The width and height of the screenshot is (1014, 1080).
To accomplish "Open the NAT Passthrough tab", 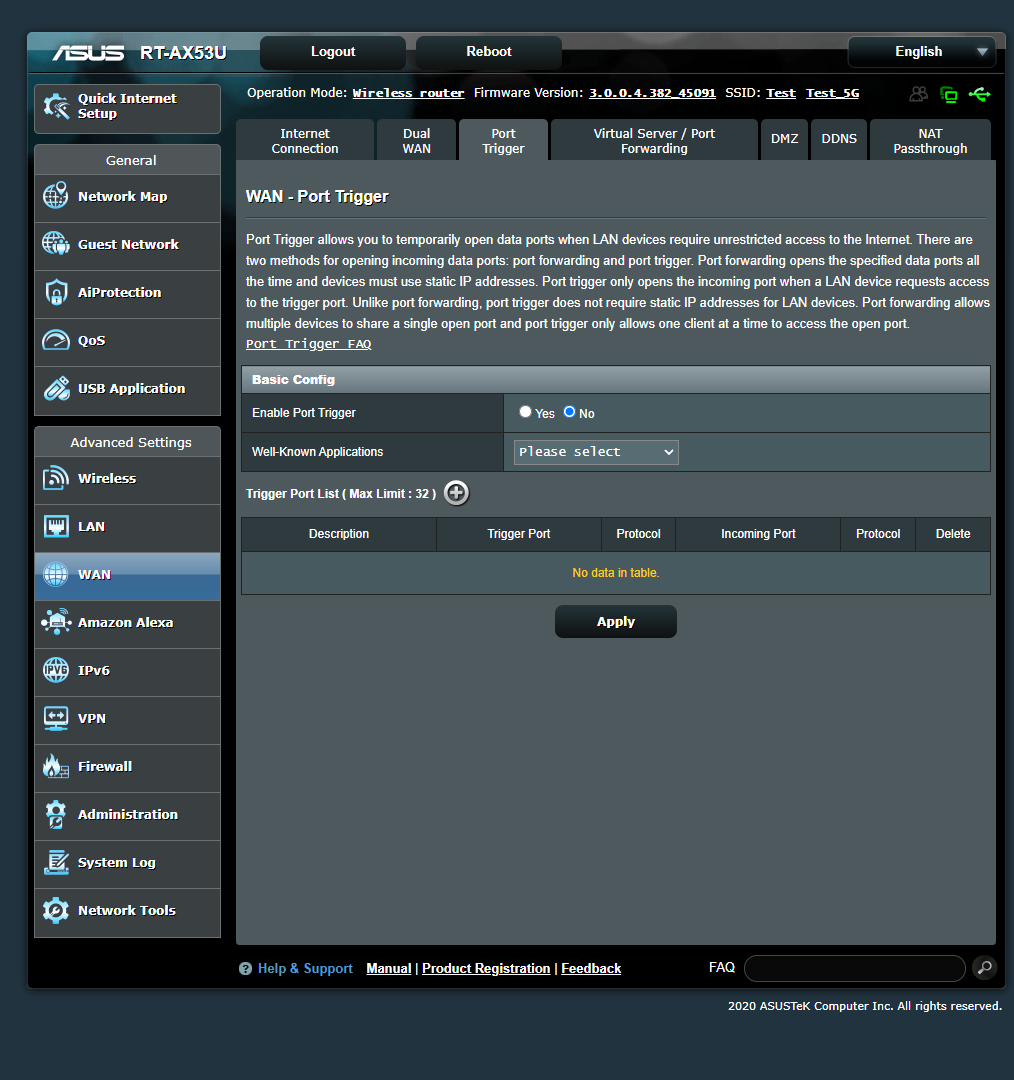I will pos(930,141).
